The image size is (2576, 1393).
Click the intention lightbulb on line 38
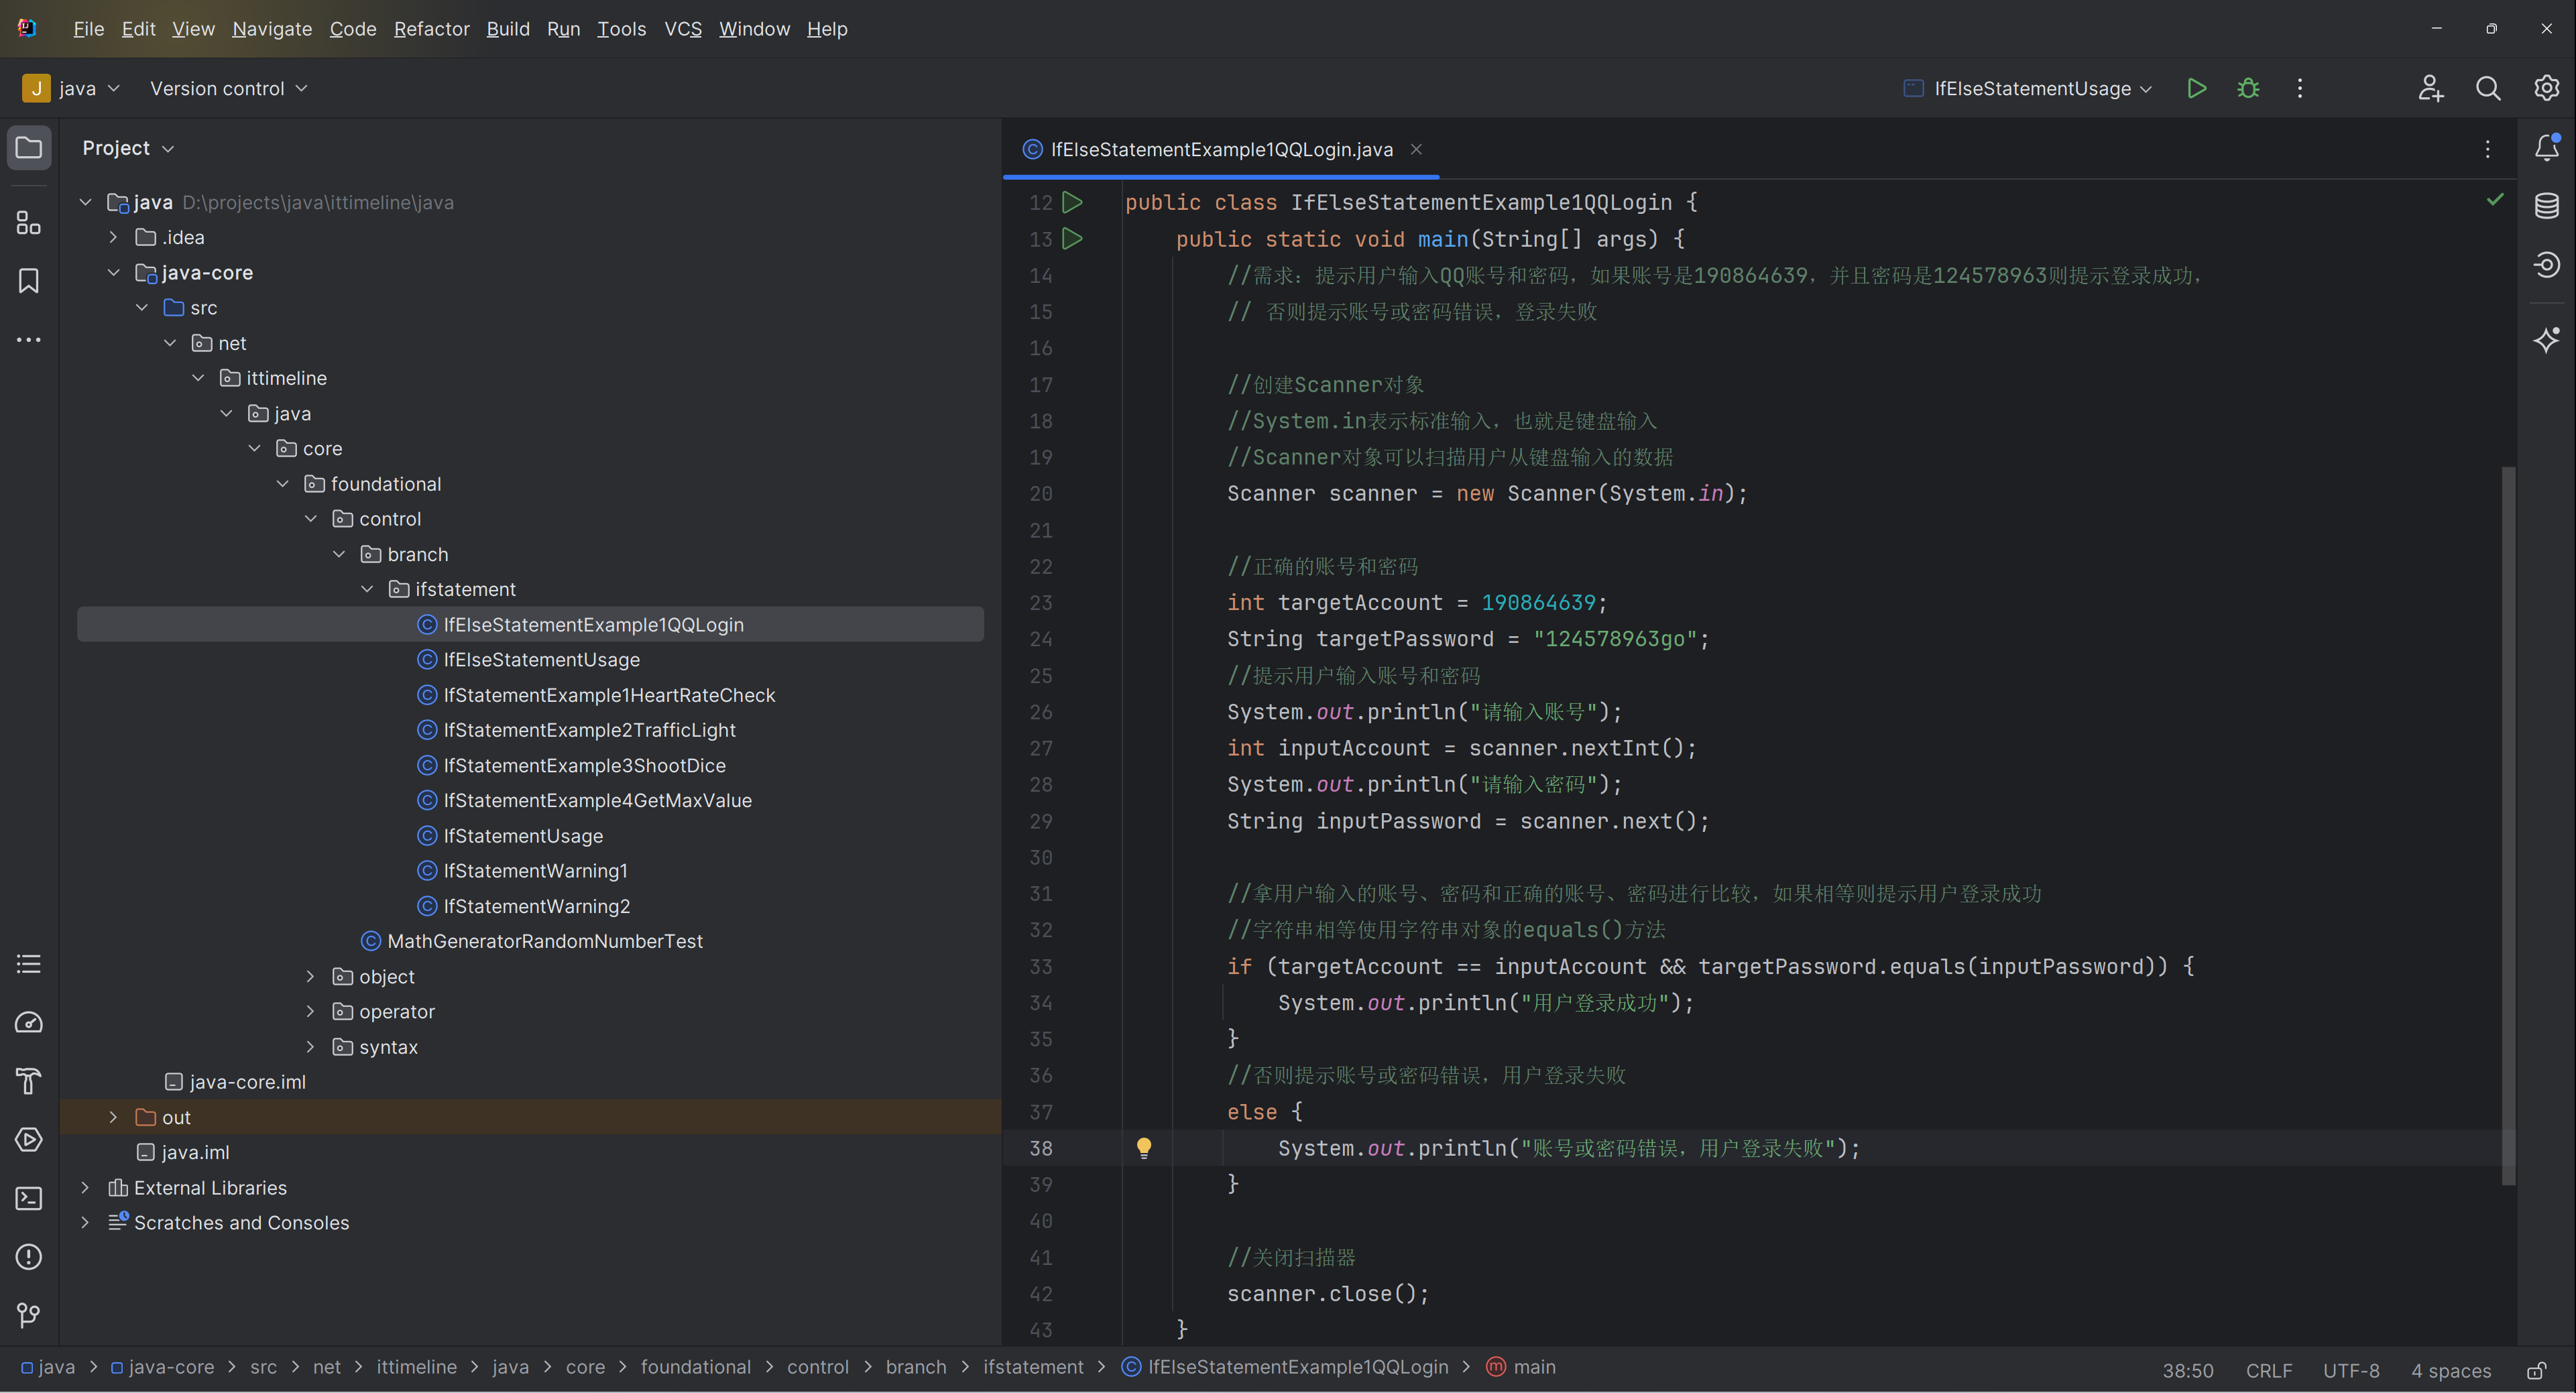coord(1144,1148)
